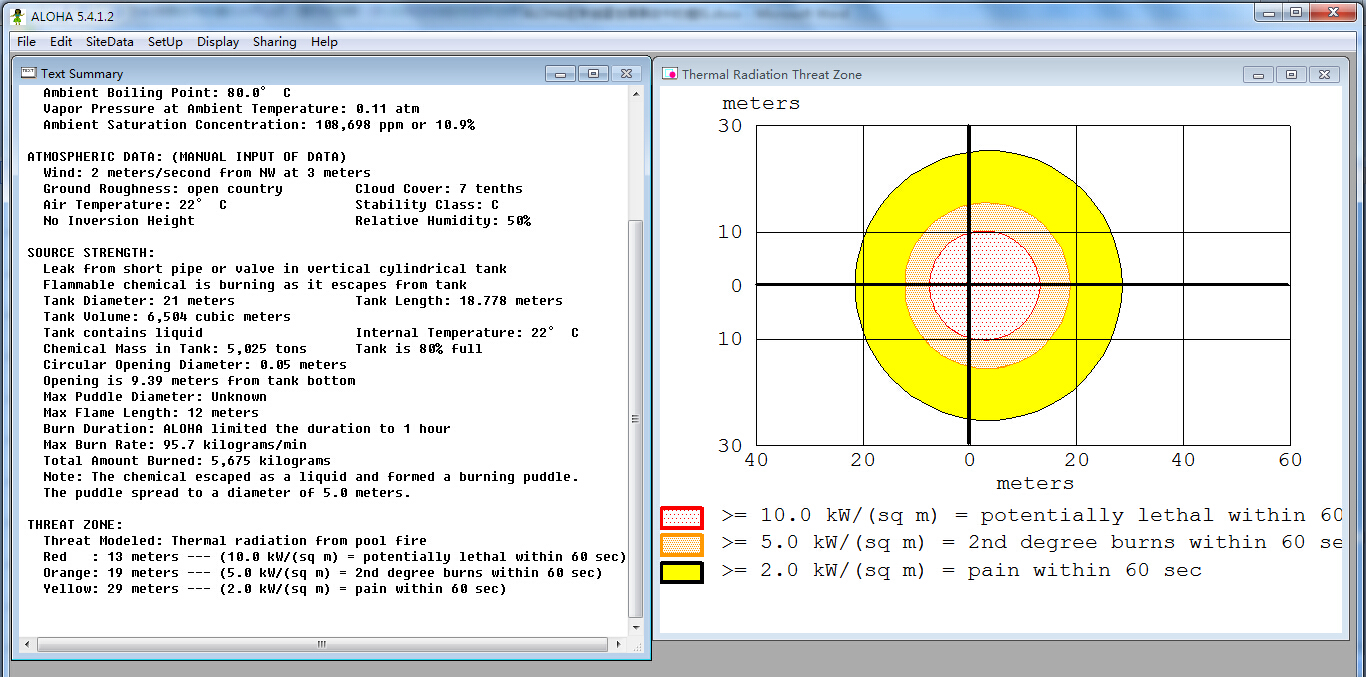Click the red 10.0 kW legend swatch

pyautogui.click(x=682, y=517)
